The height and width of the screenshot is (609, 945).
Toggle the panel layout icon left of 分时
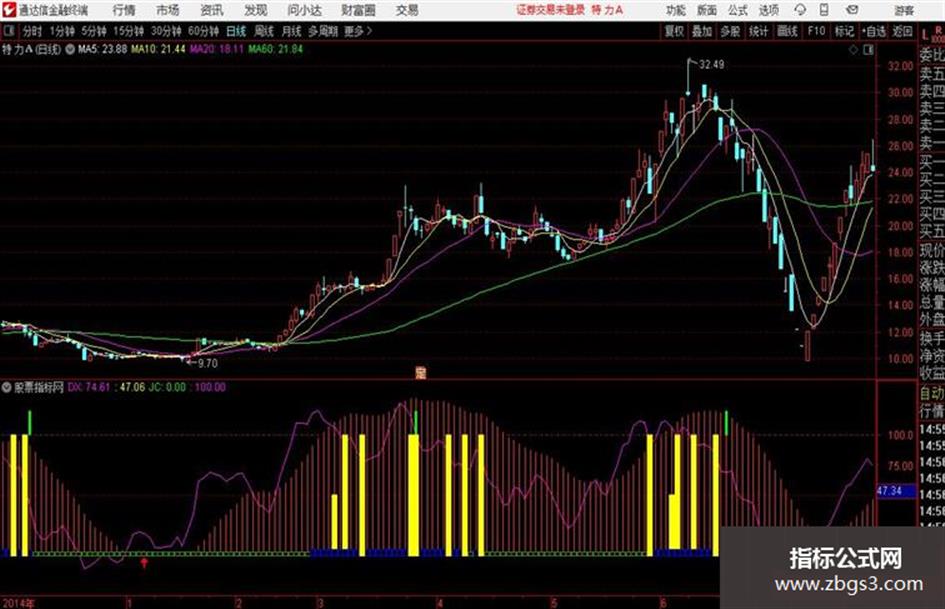pyautogui.click(x=8, y=31)
